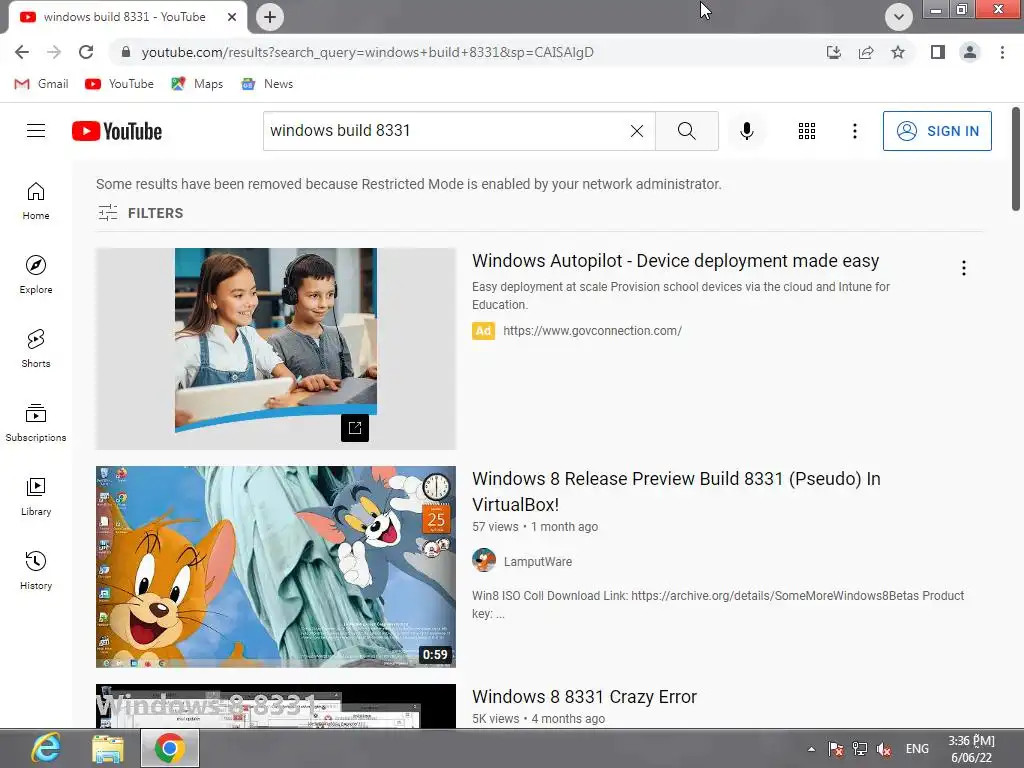The image size is (1024, 768).
Task: Open Windows 8 8331 Crazy Error video title
Action: click(584, 697)
